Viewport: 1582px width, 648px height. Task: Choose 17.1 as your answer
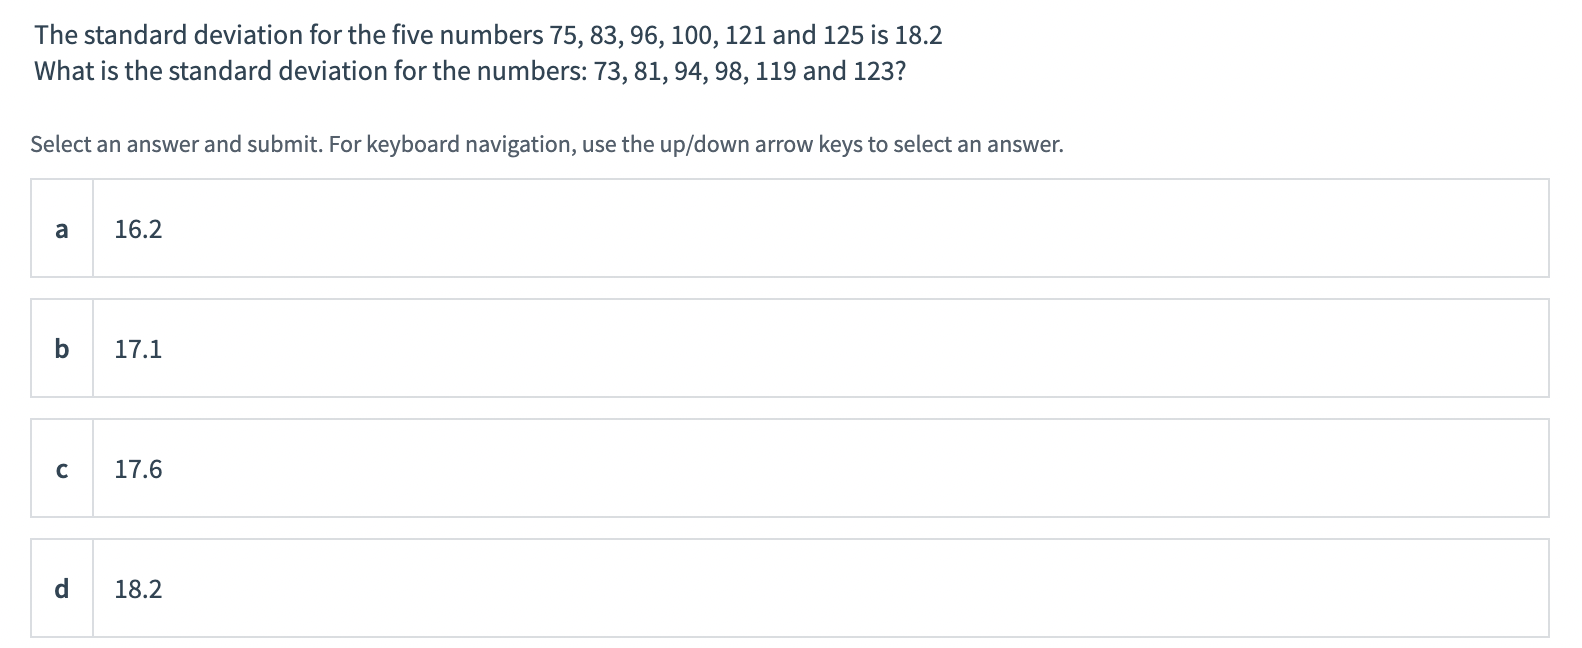tap(137, 349)
